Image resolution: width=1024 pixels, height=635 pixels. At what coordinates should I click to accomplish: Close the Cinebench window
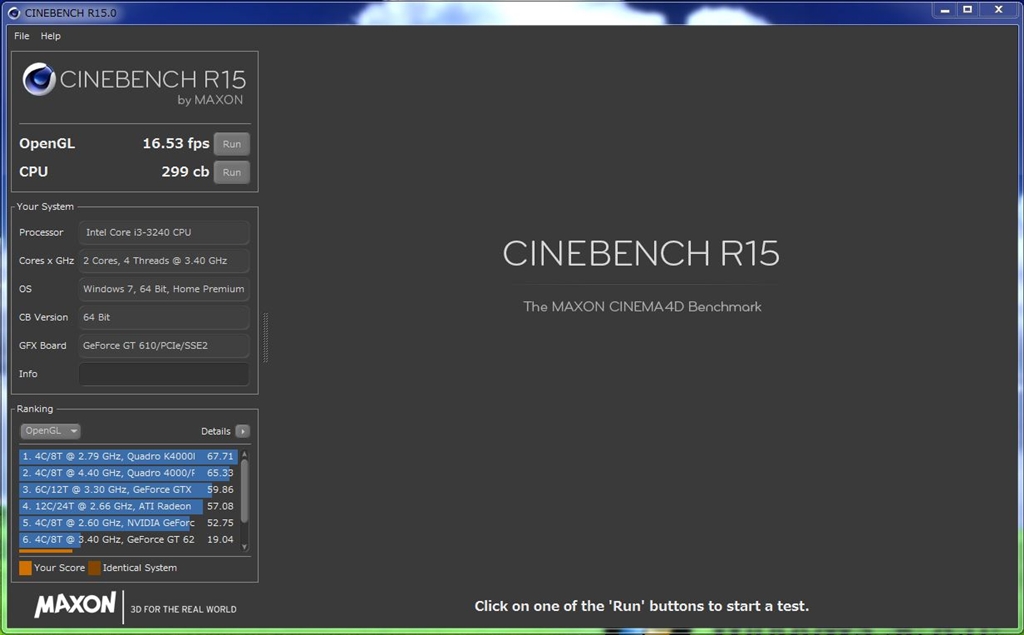pyautogui.click(x=999, y=10)
